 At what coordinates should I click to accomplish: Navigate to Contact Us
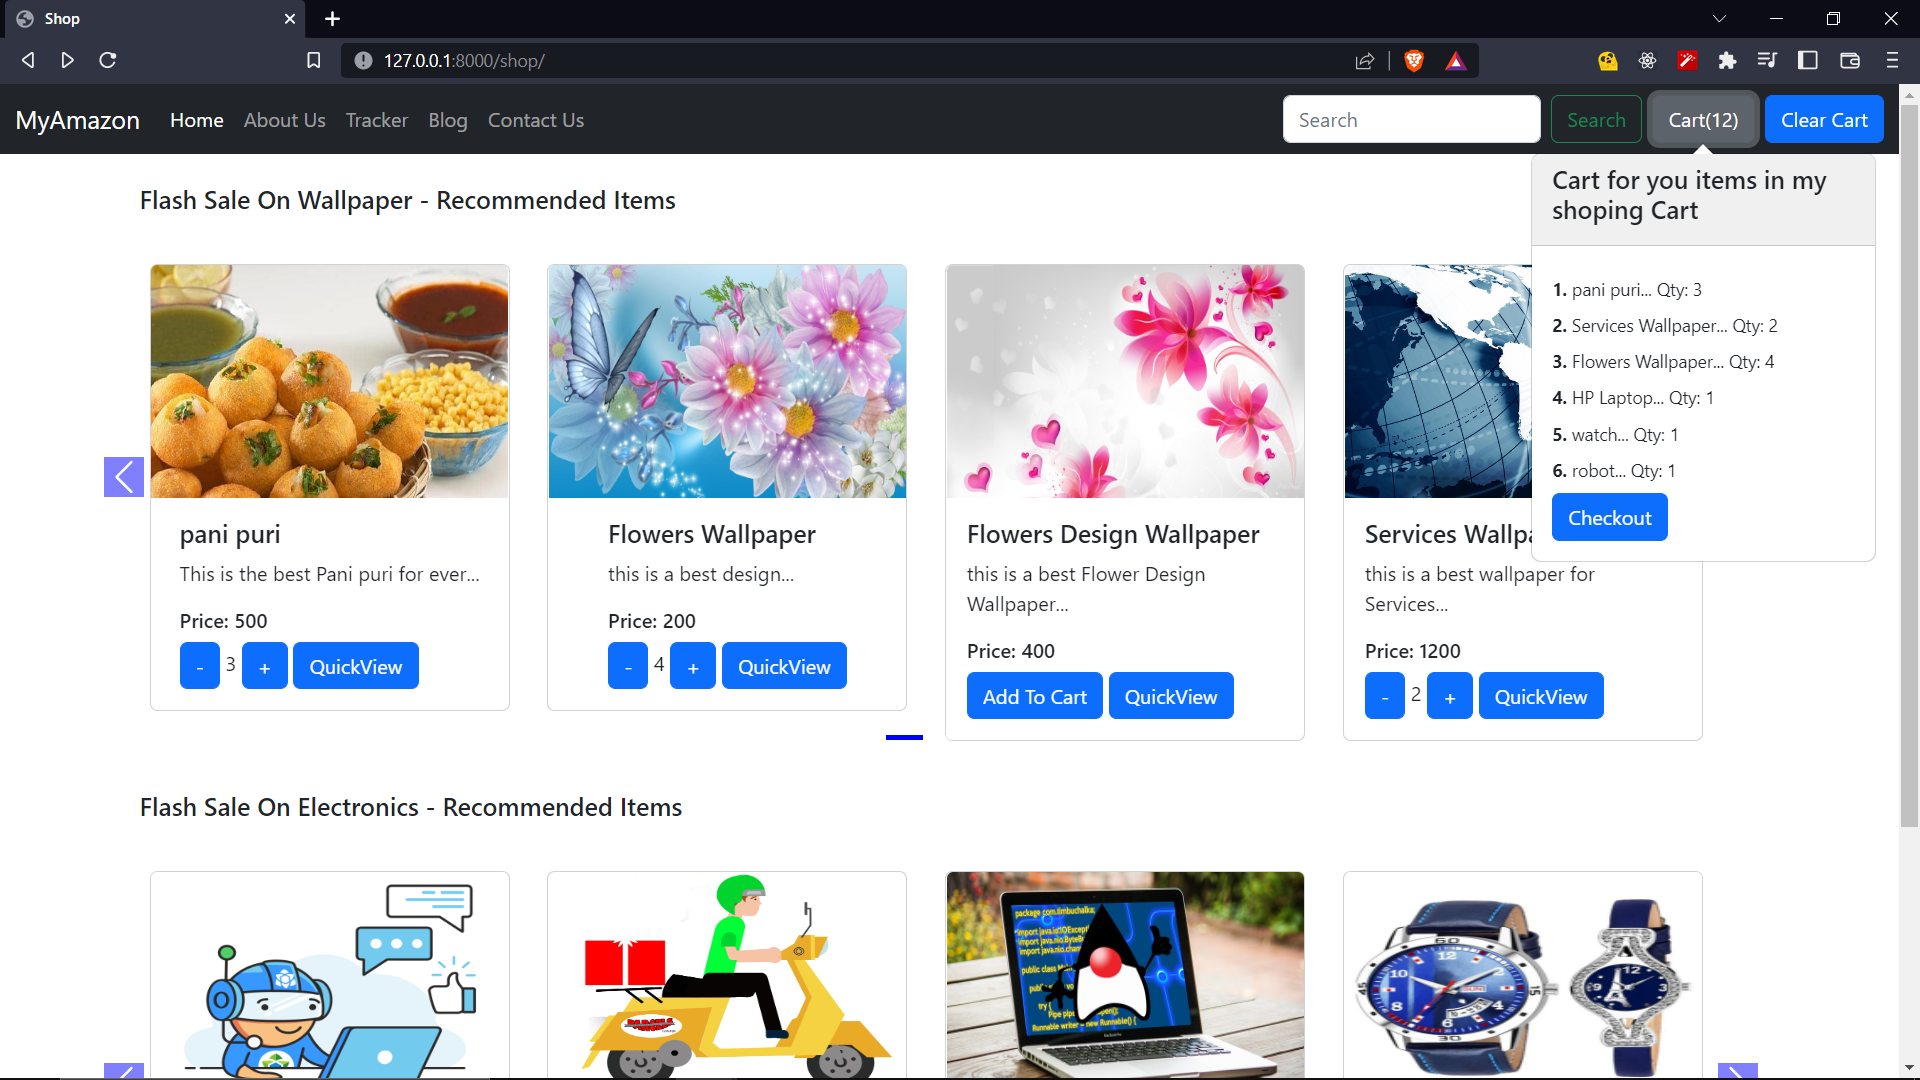[536, 120]
